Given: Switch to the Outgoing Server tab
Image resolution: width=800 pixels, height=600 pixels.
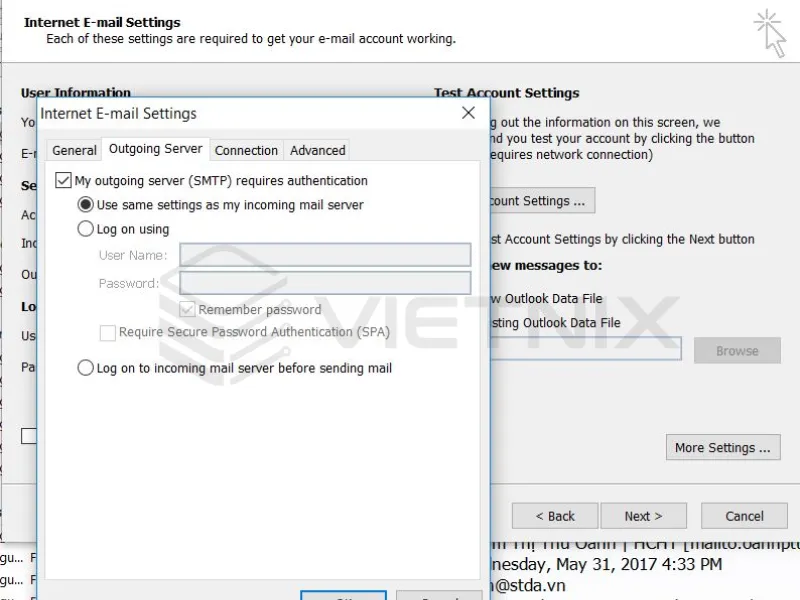Looking at the screenshot, I should (x=155, y=150).
